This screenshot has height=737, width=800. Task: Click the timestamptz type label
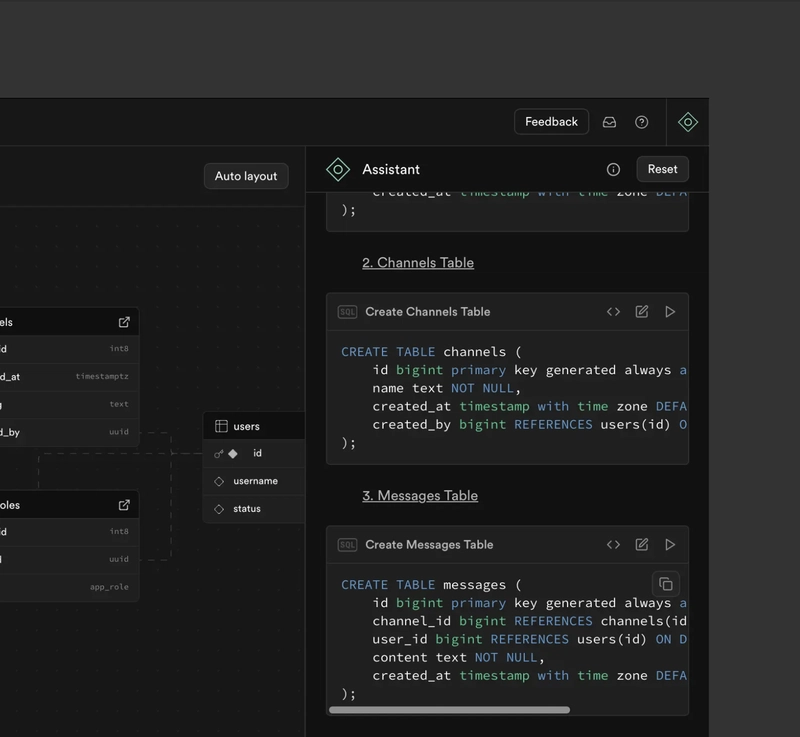(102, 376)
